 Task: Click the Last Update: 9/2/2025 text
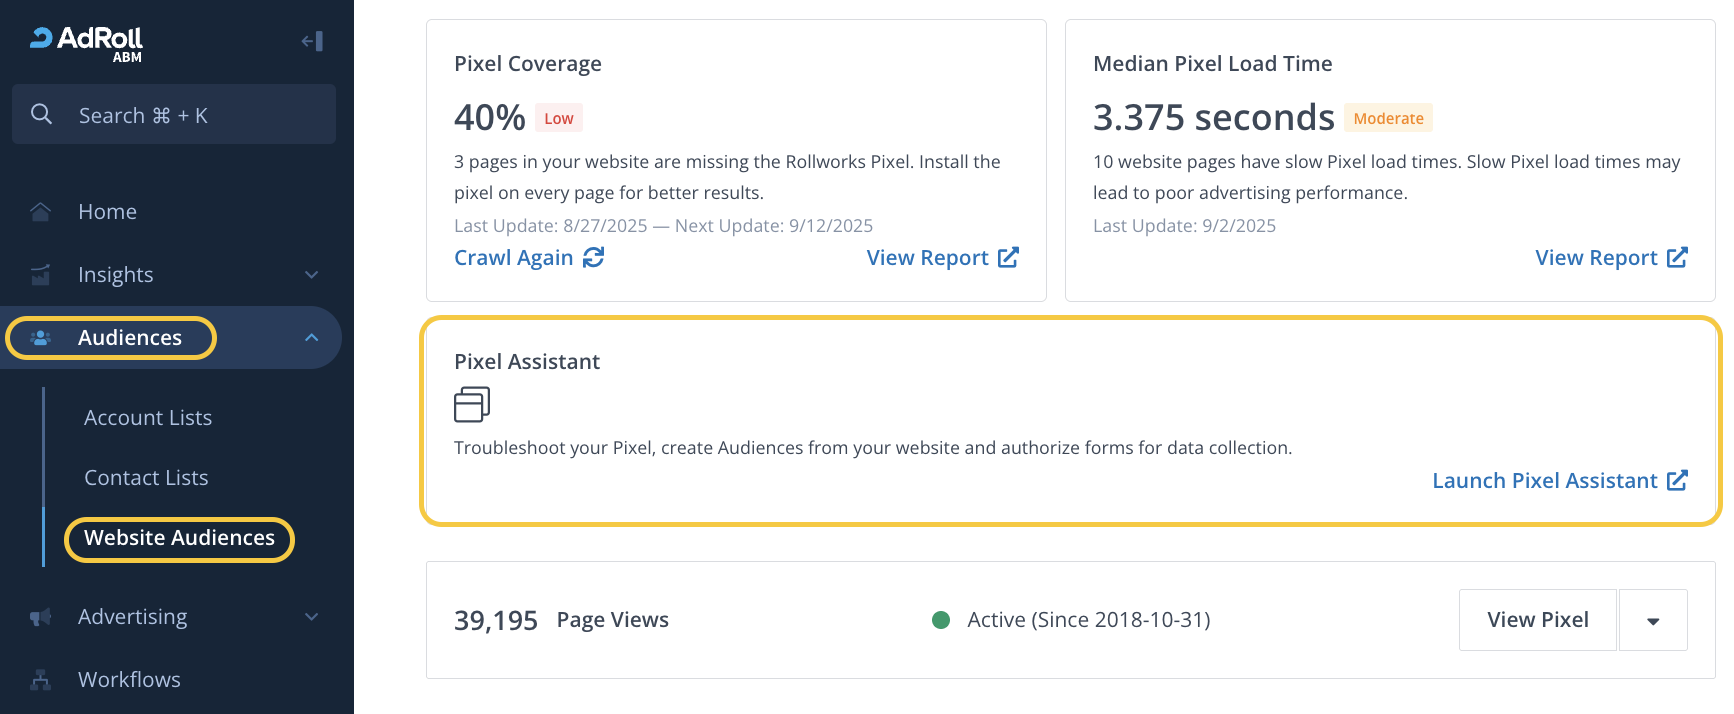coord(1184,226)
